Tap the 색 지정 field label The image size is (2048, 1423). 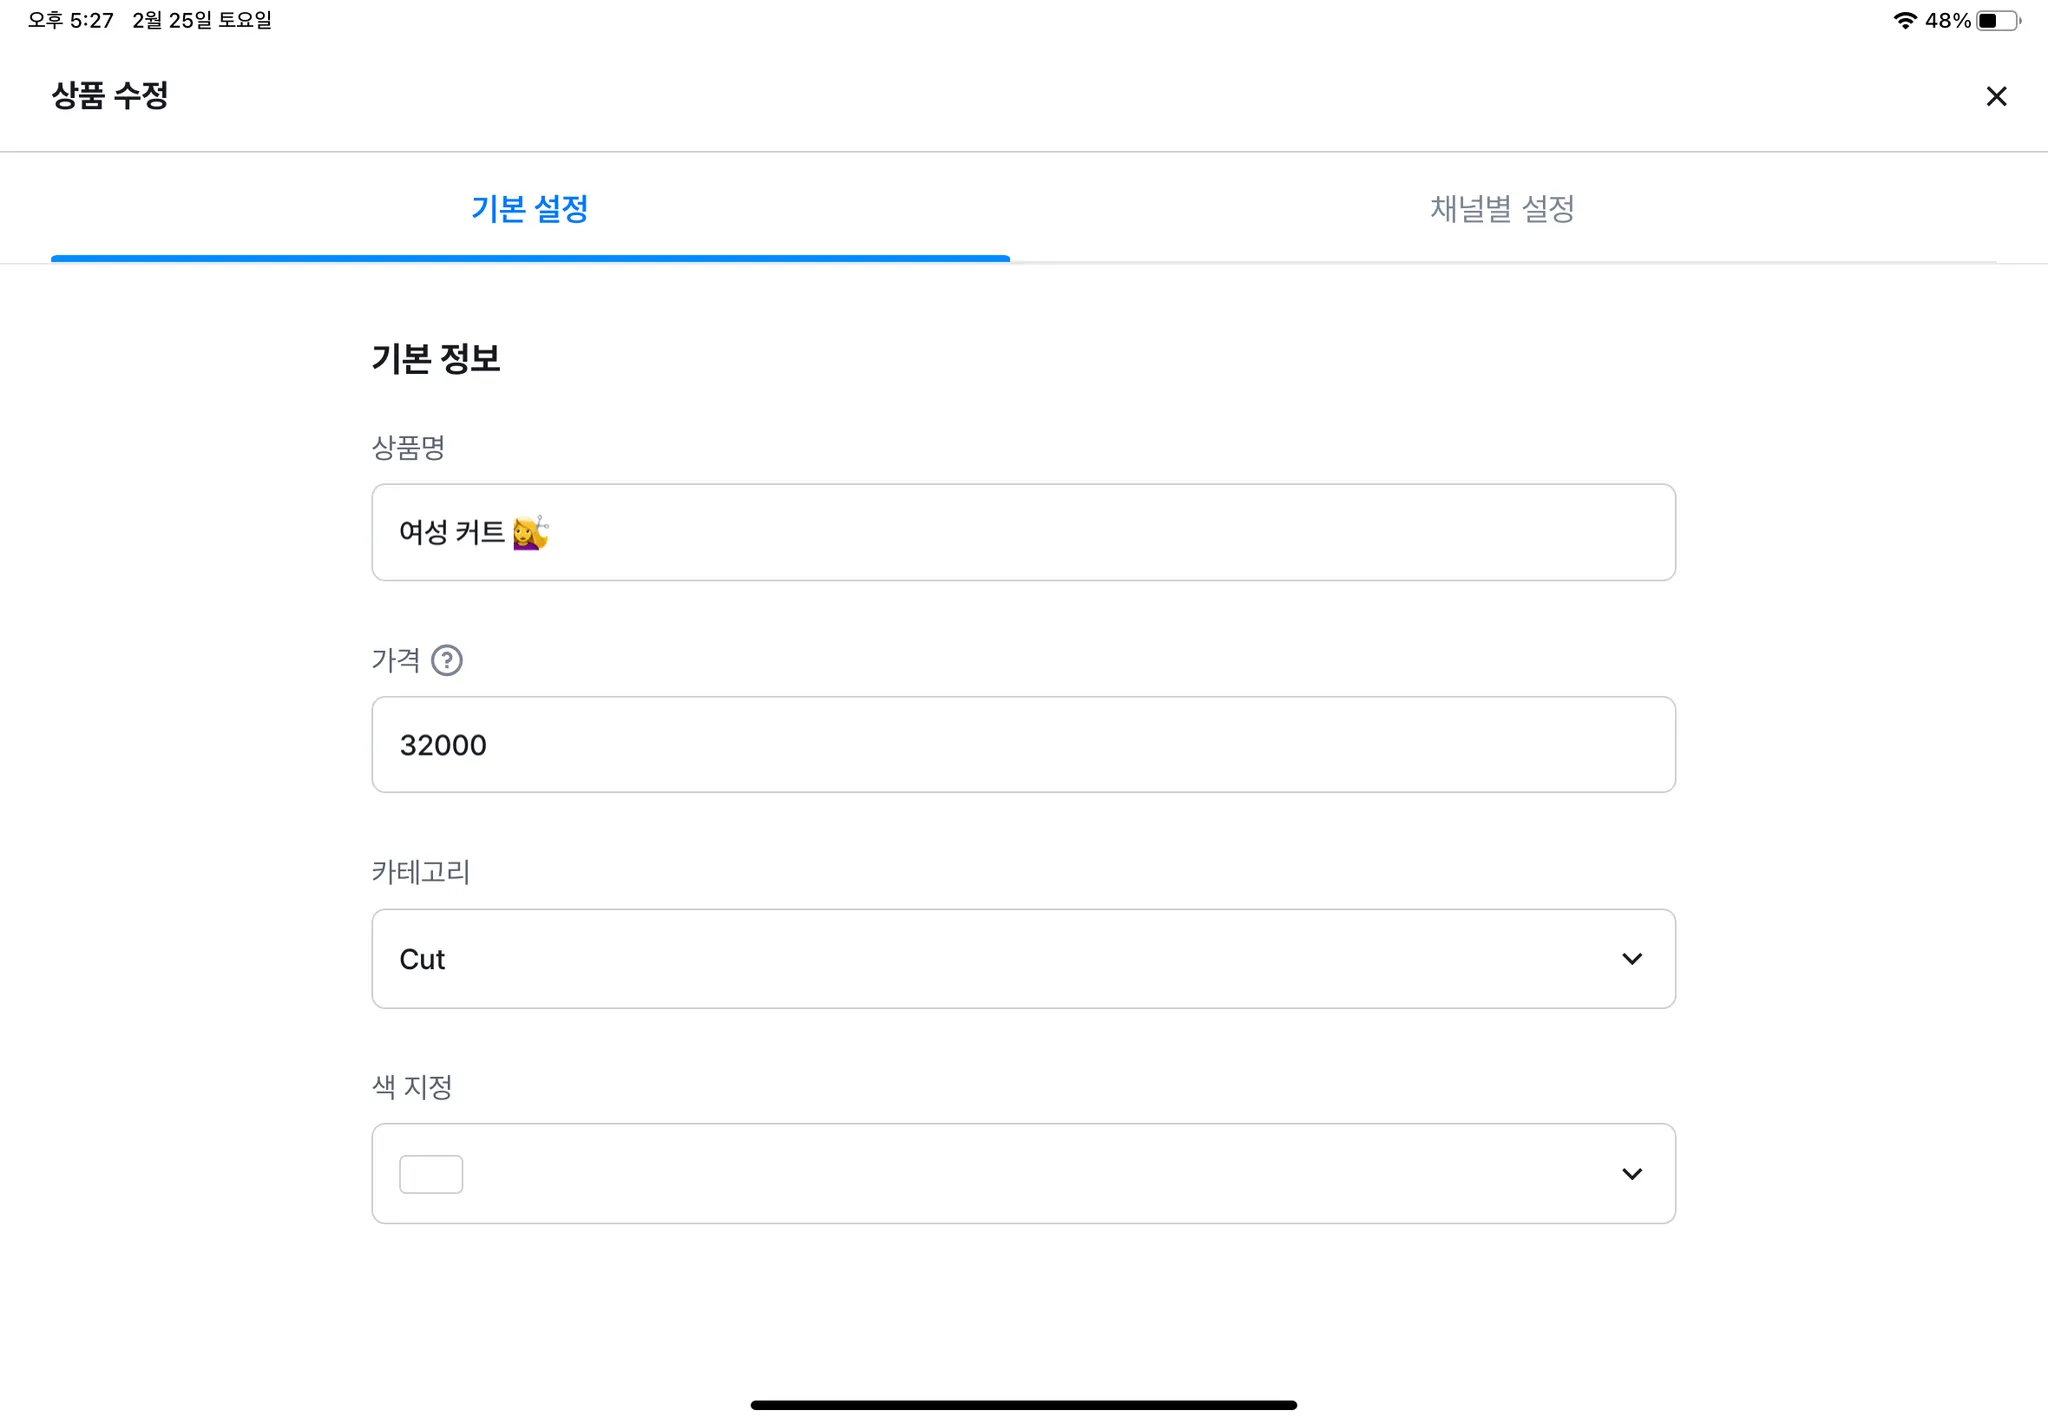click(x=412, y=1086)
